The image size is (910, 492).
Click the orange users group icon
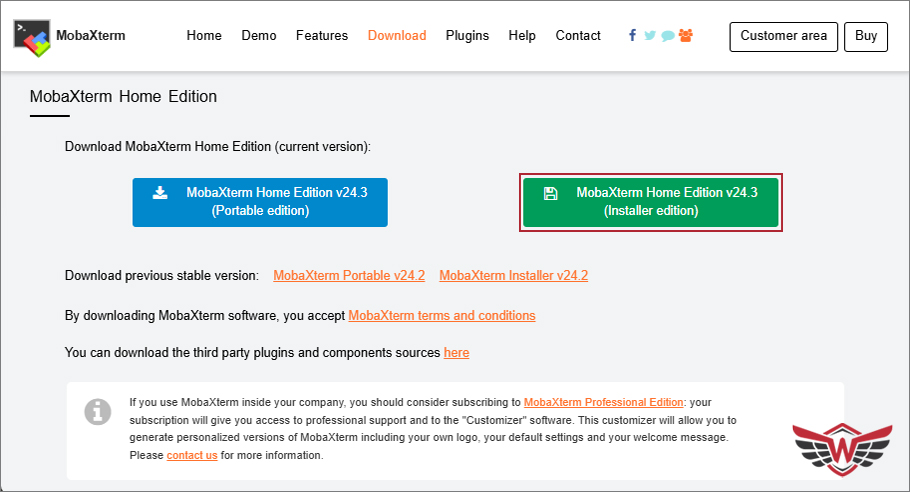(685, 36)
